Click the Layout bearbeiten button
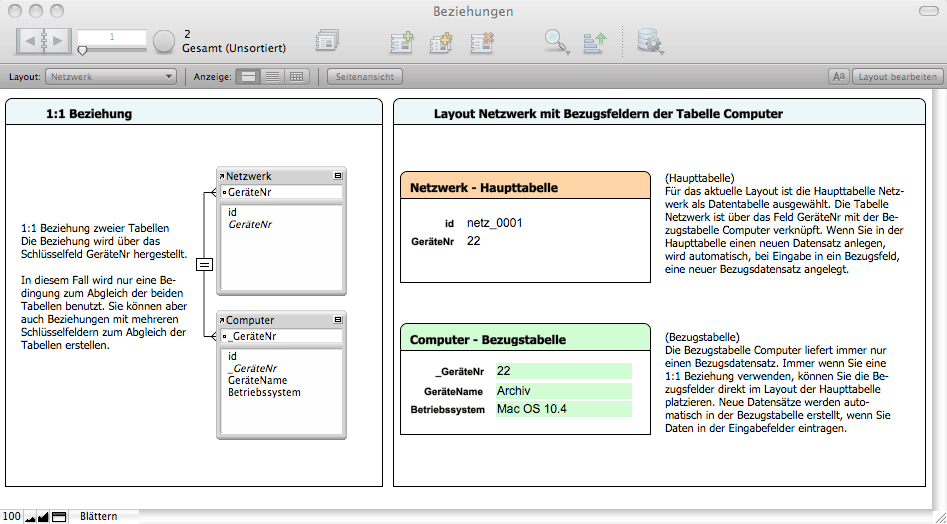 tap(897, 76)
